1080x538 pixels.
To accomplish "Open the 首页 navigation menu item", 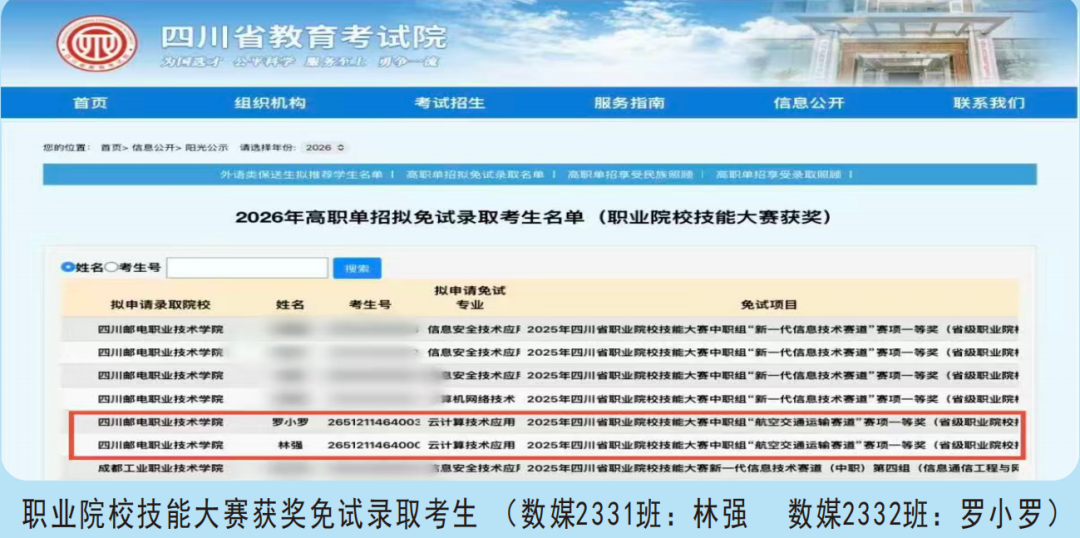I will (91, 103).
